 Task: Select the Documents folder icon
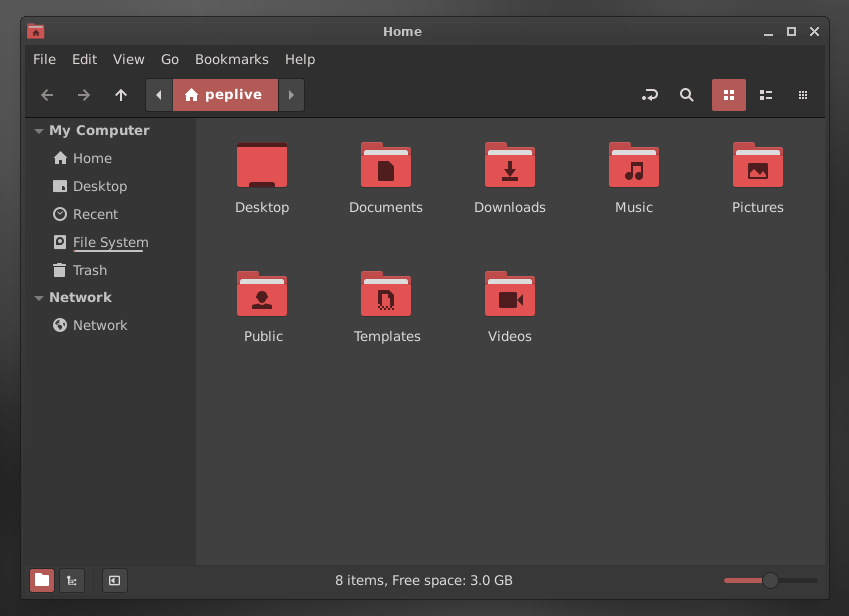point(386,166)
